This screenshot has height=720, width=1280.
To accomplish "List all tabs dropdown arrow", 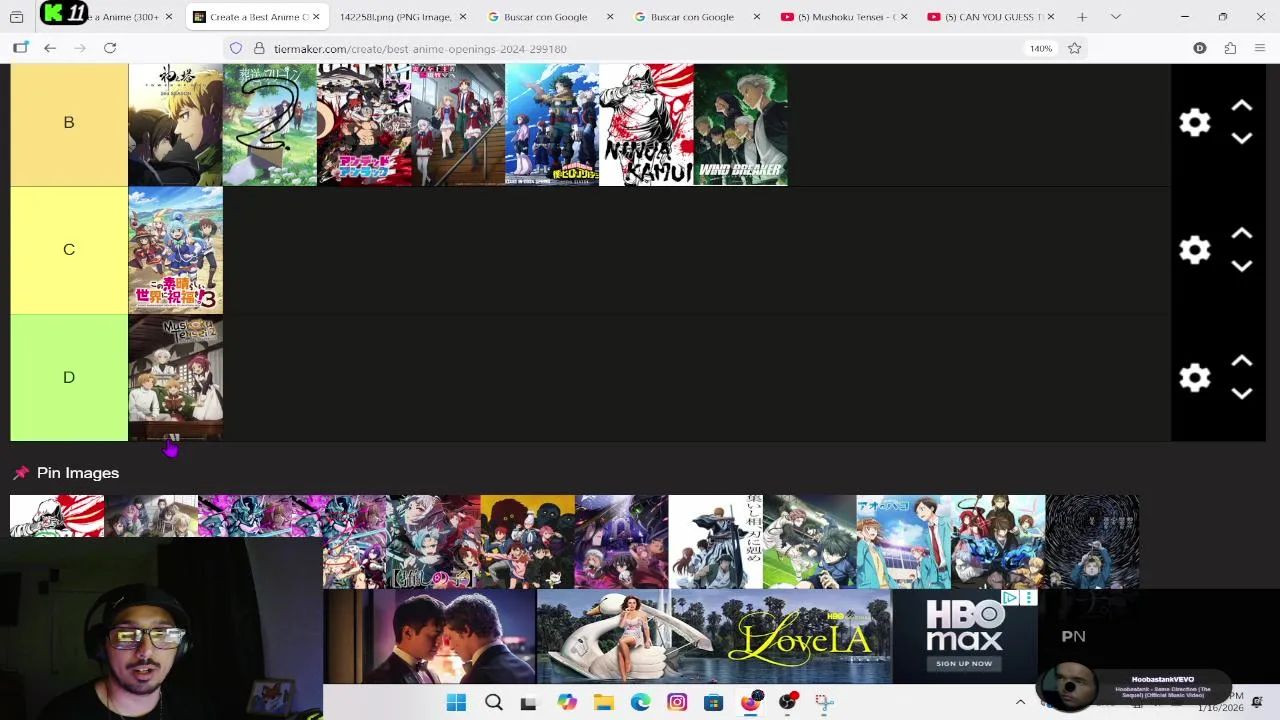I will [x=1116, y=17].
